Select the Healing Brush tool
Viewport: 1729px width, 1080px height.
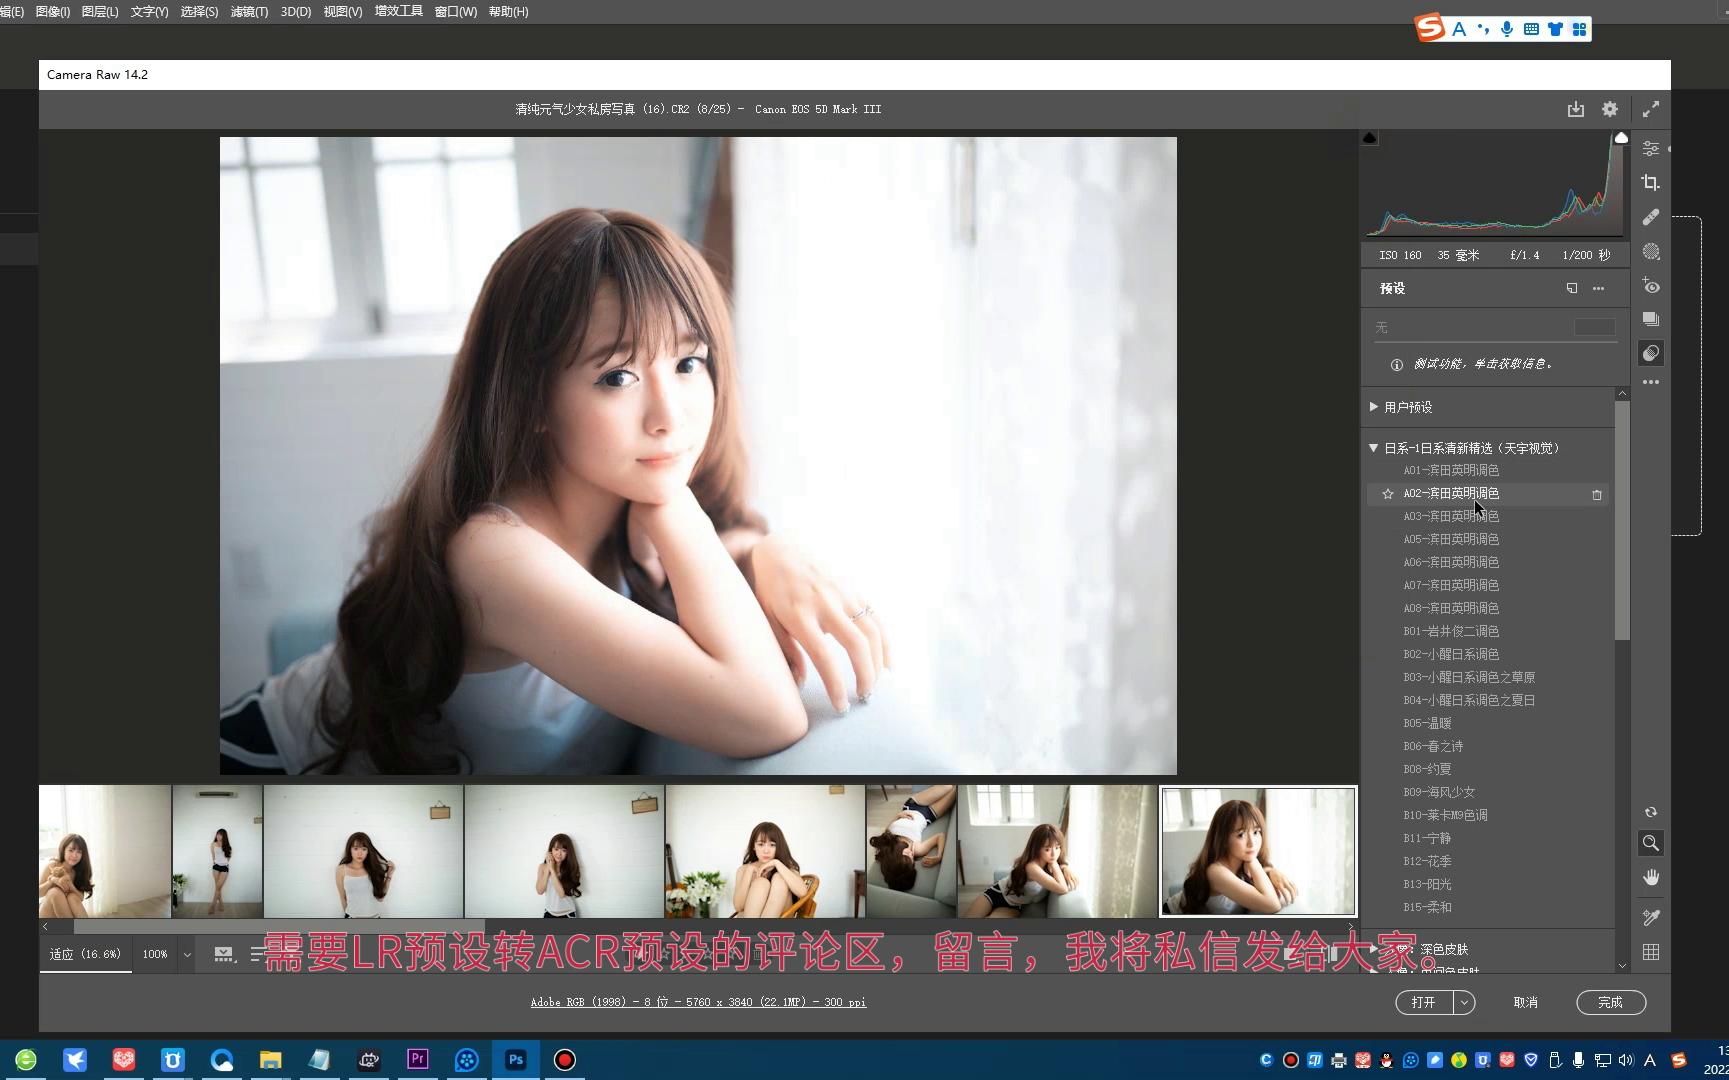click(x=1651, y=217)
